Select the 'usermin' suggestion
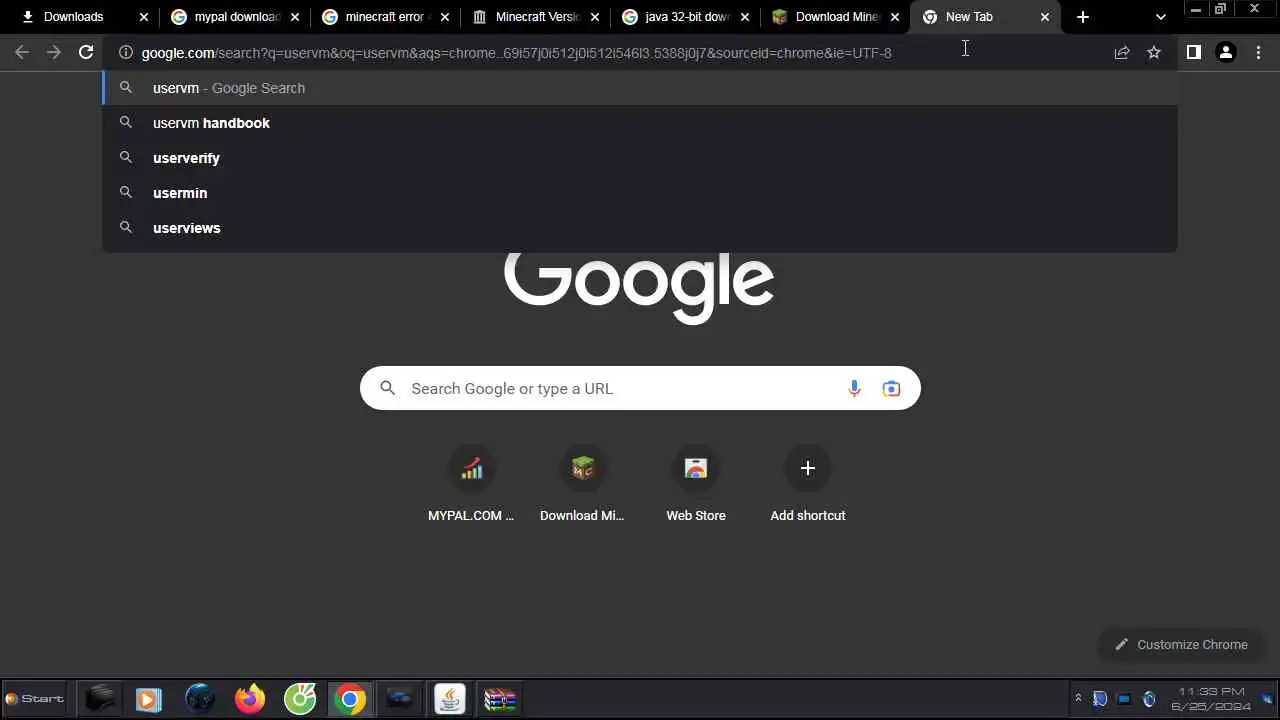This screenshot has width=1280, height=720. (x=640, y=193)
